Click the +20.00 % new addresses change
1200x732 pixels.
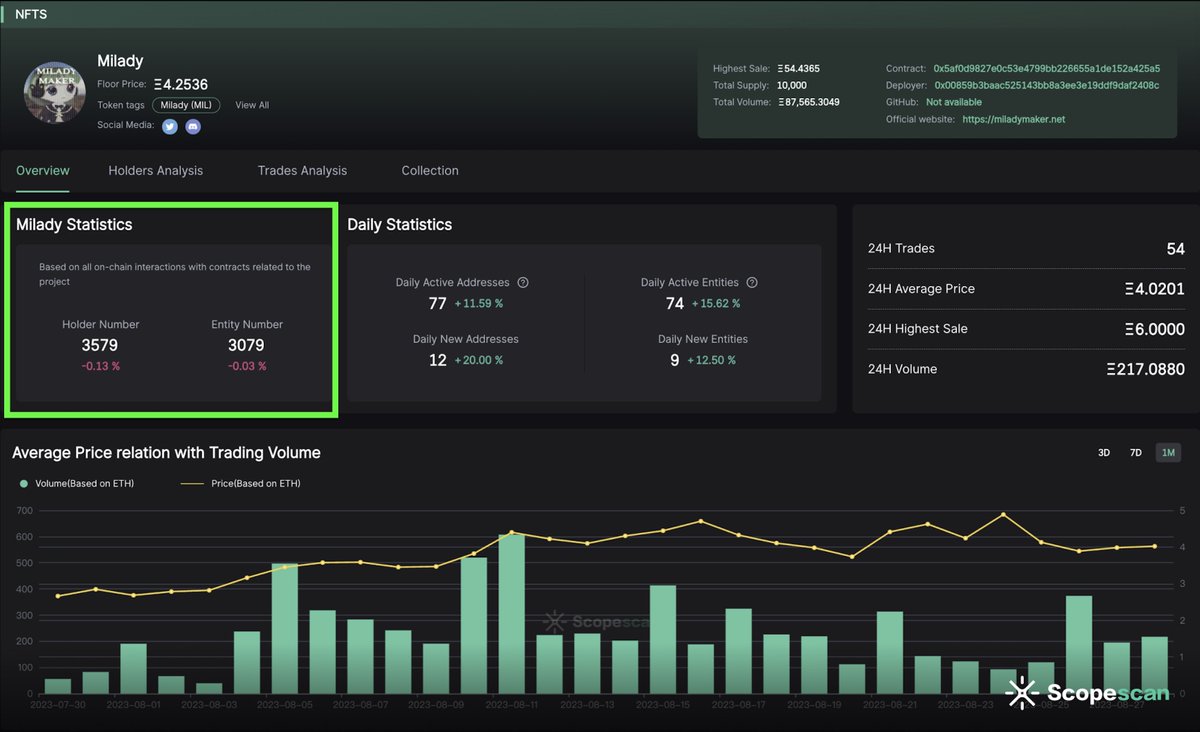479,360
